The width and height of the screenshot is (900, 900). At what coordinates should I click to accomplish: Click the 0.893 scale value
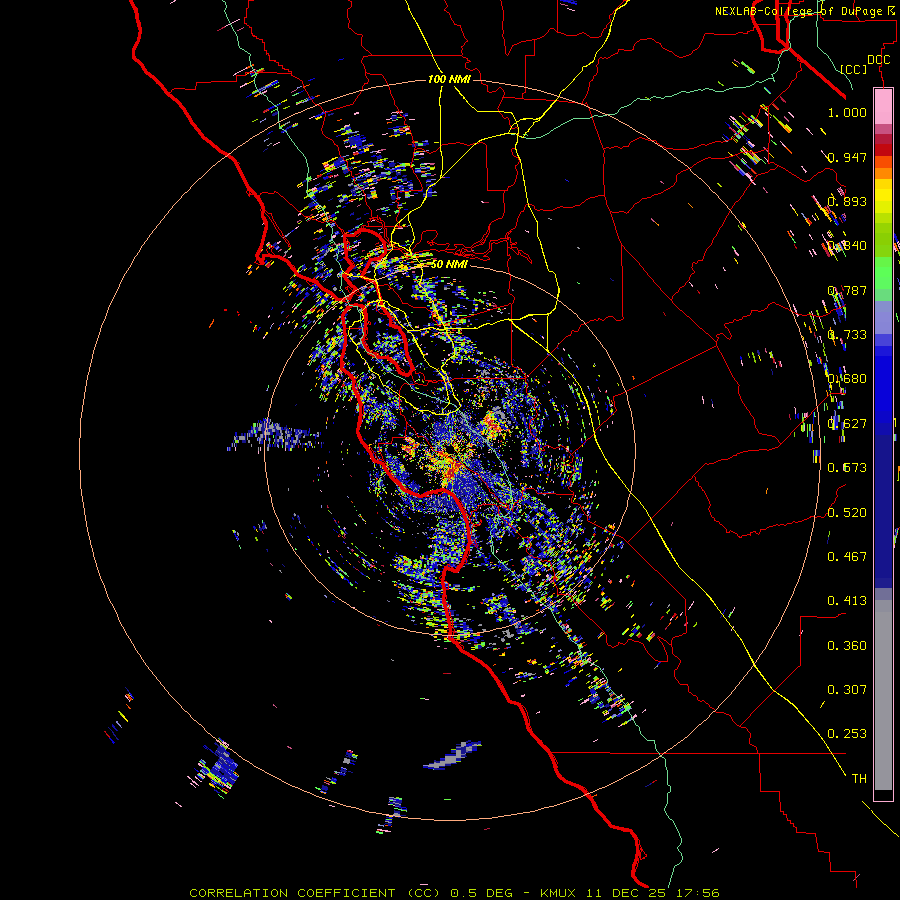[847, 201]
